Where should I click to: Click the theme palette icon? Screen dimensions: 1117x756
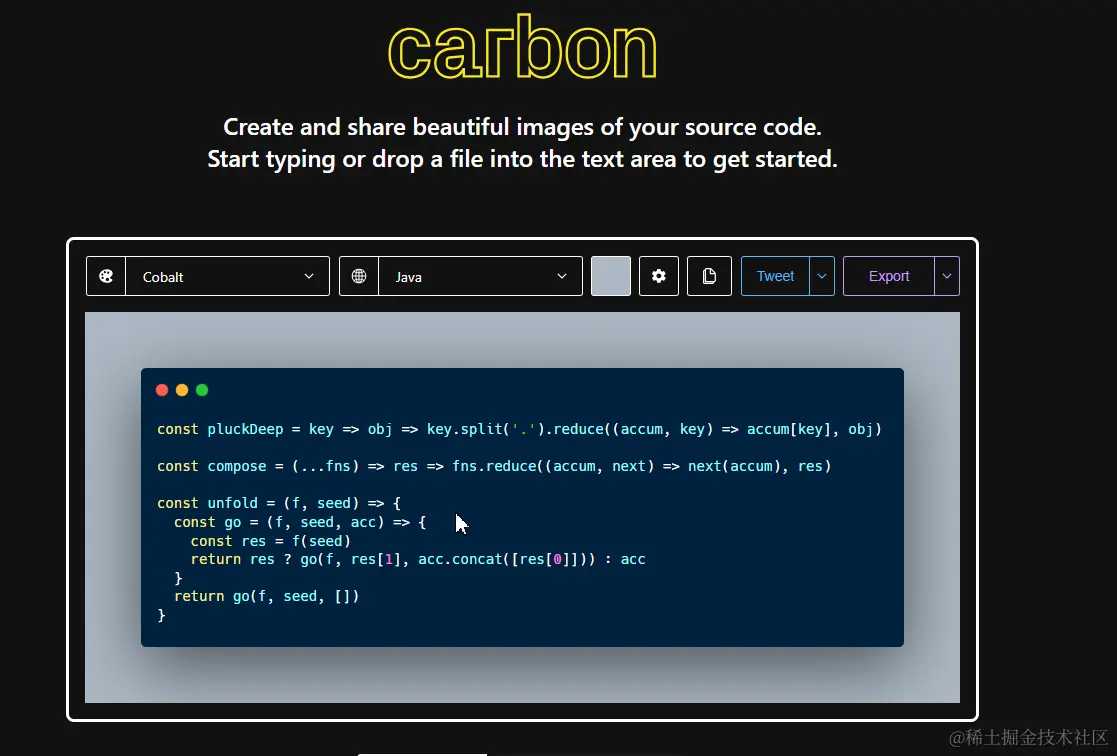106,276
